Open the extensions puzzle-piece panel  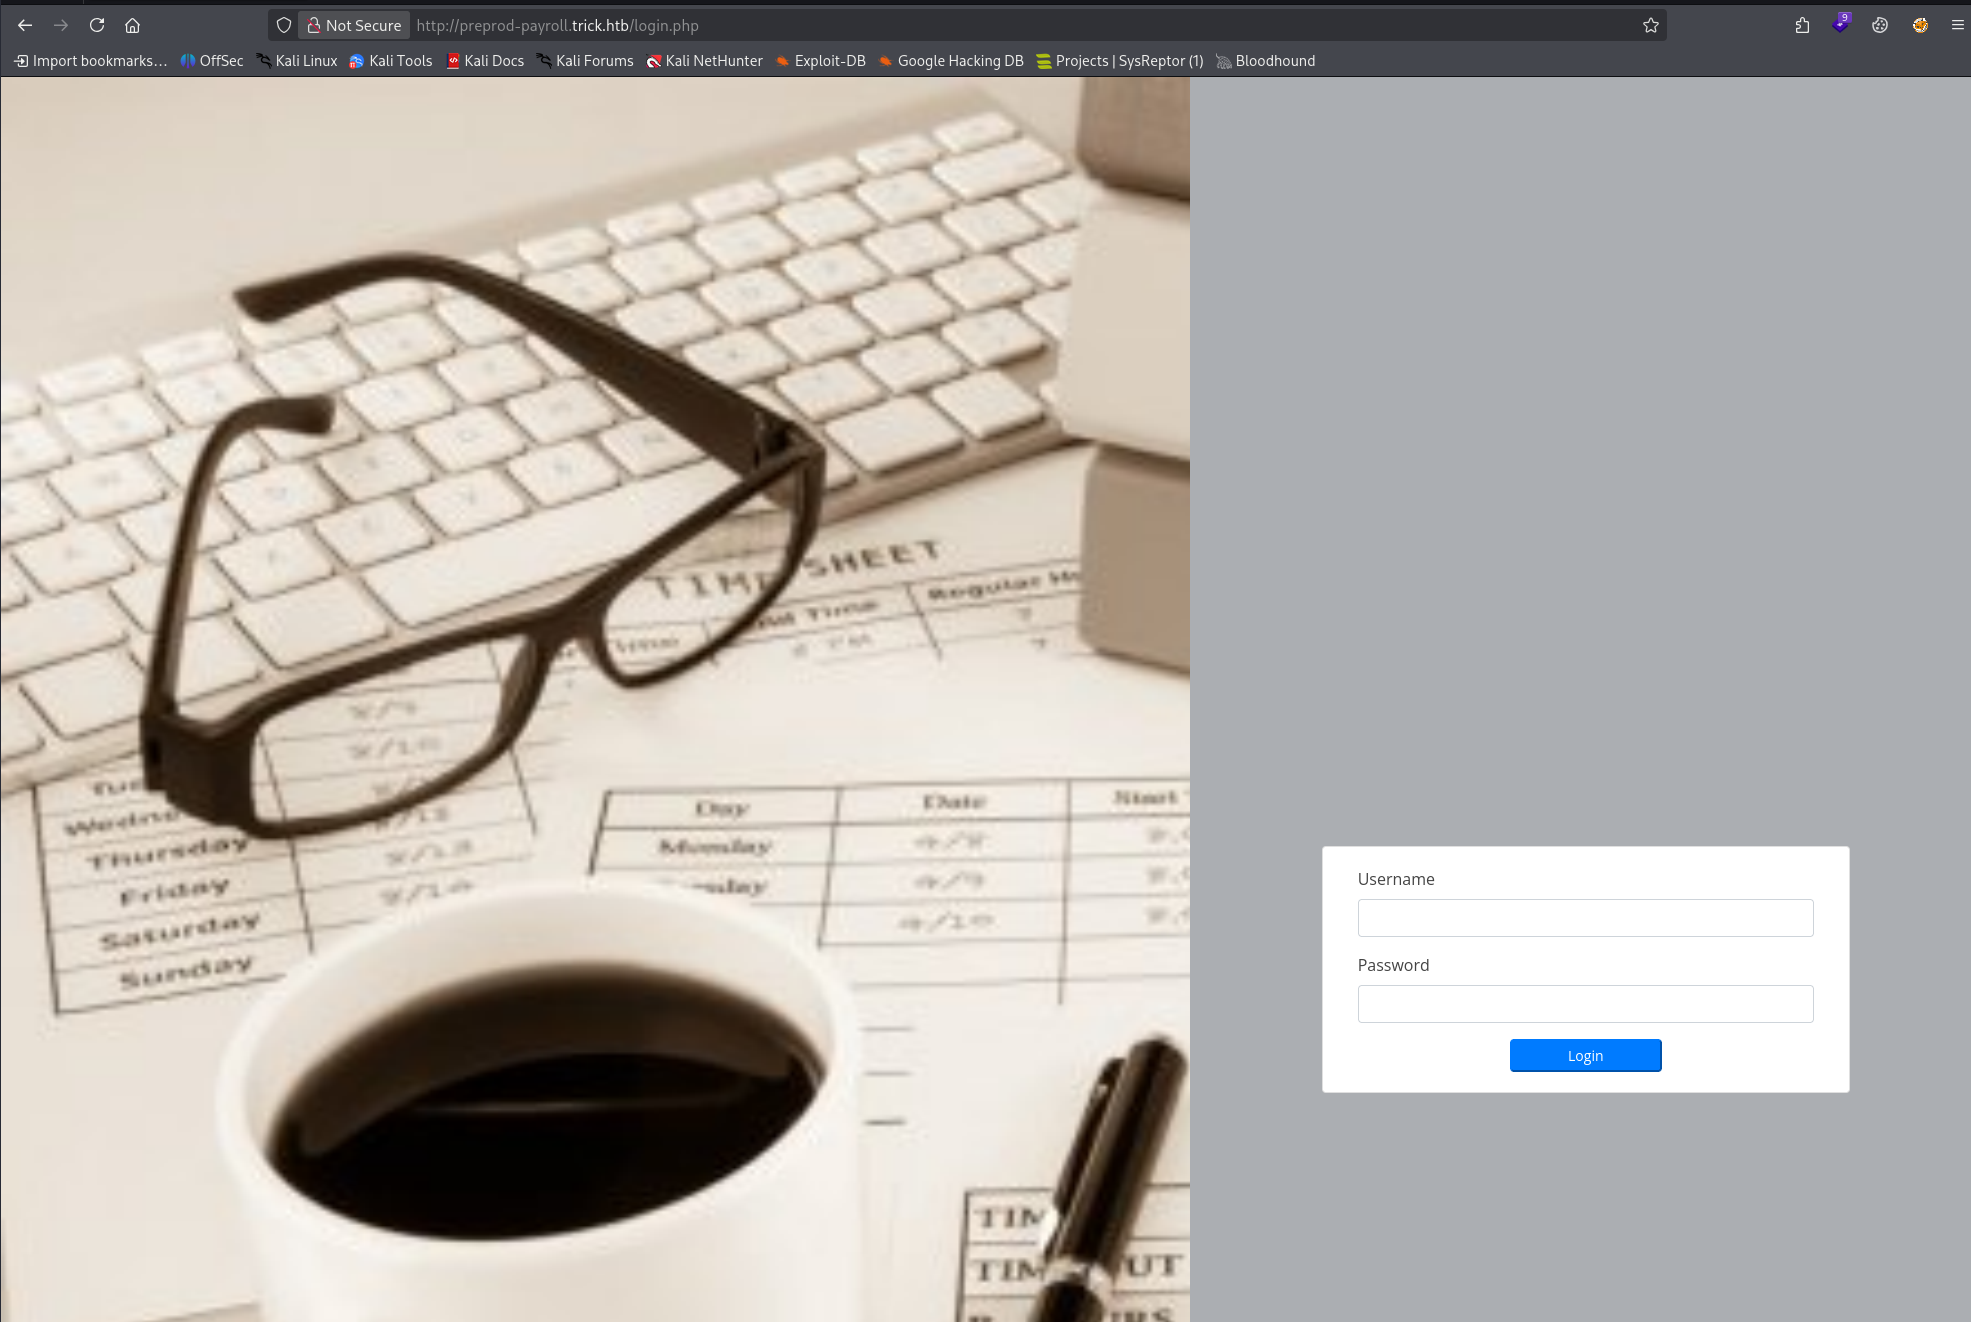click(1803, 25)
